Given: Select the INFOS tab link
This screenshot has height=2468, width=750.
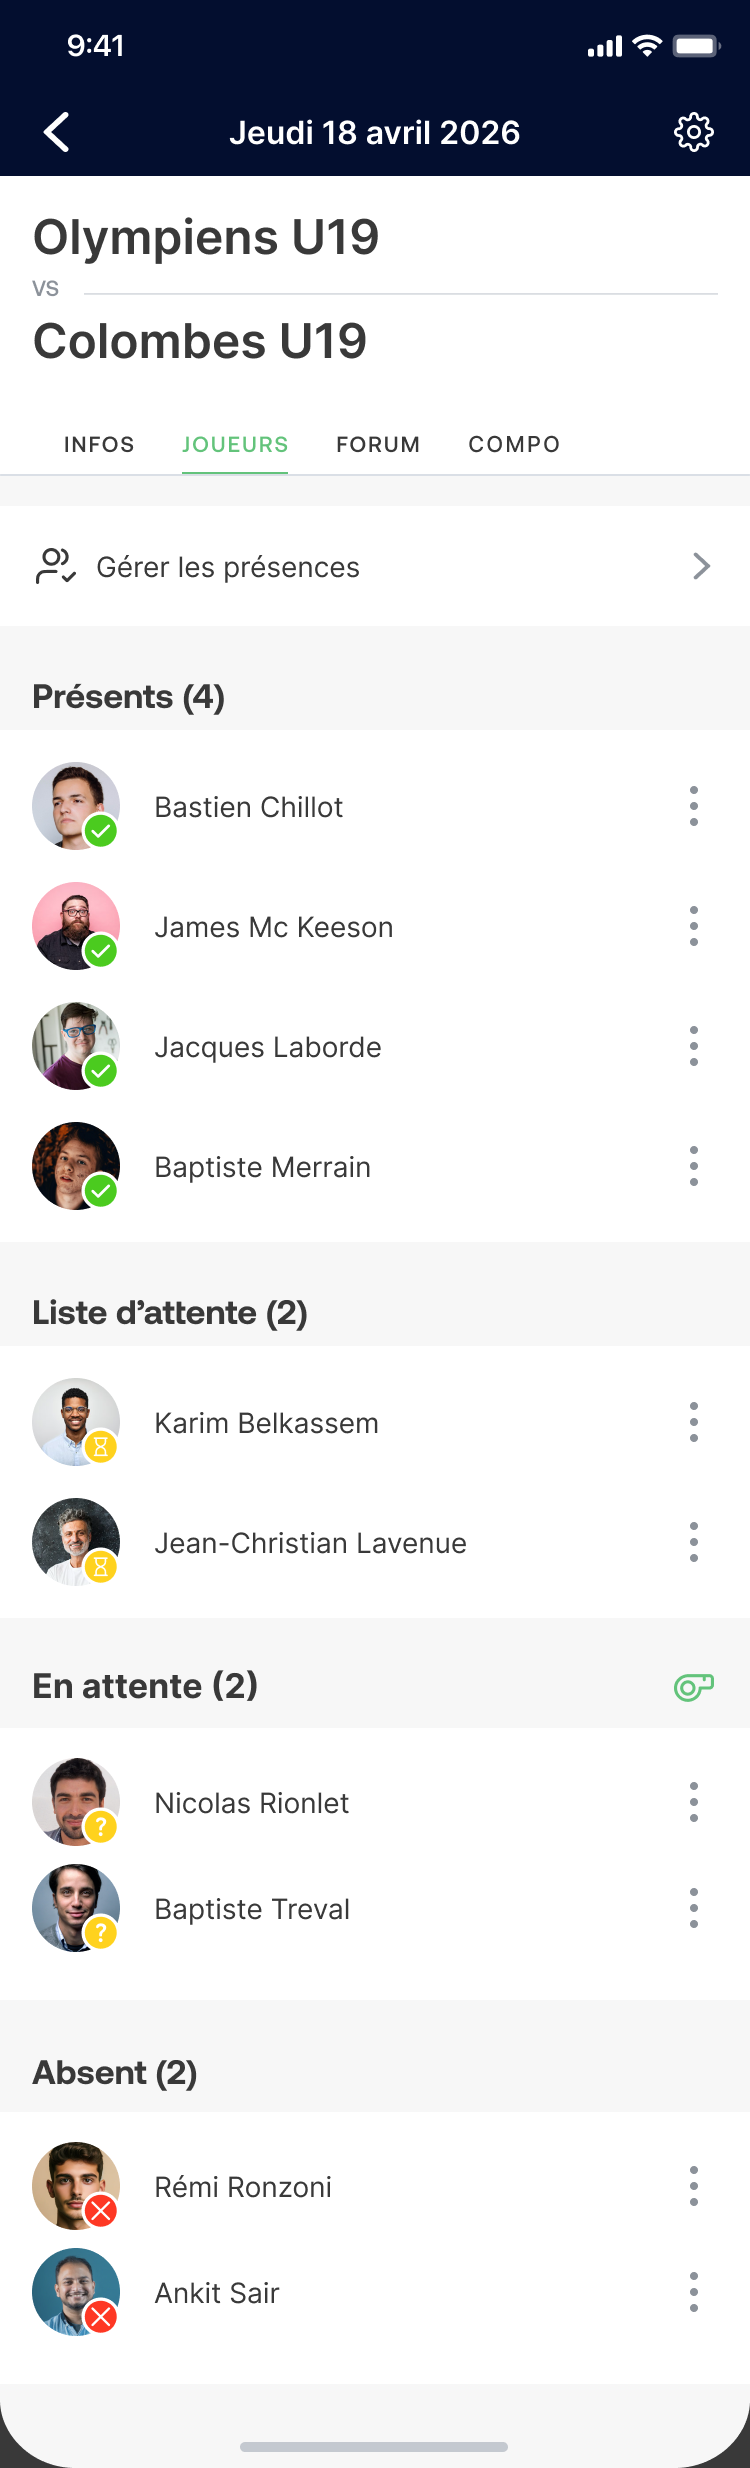Looking at the screenshot, I should 99,444.
